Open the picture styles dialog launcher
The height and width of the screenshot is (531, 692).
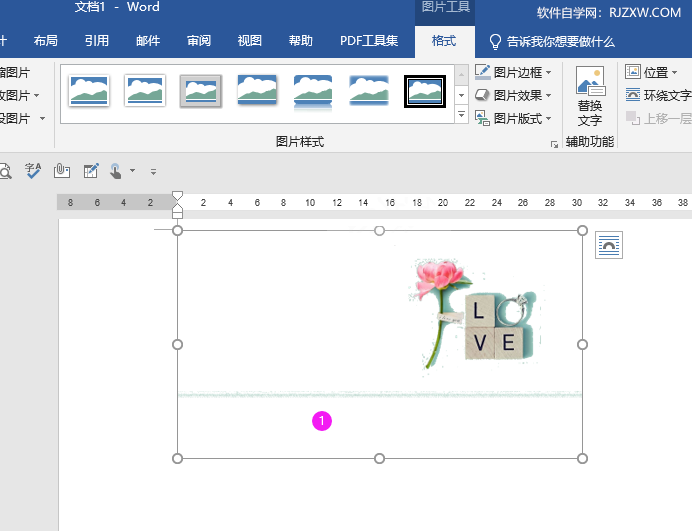pyautogui.click(x=554, y=145)
